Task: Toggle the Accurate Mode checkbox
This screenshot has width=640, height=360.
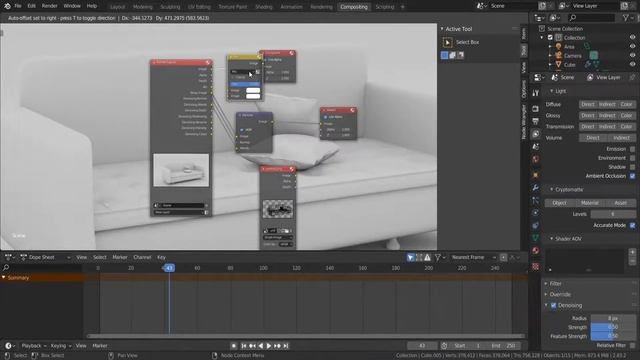Action: 632,225
